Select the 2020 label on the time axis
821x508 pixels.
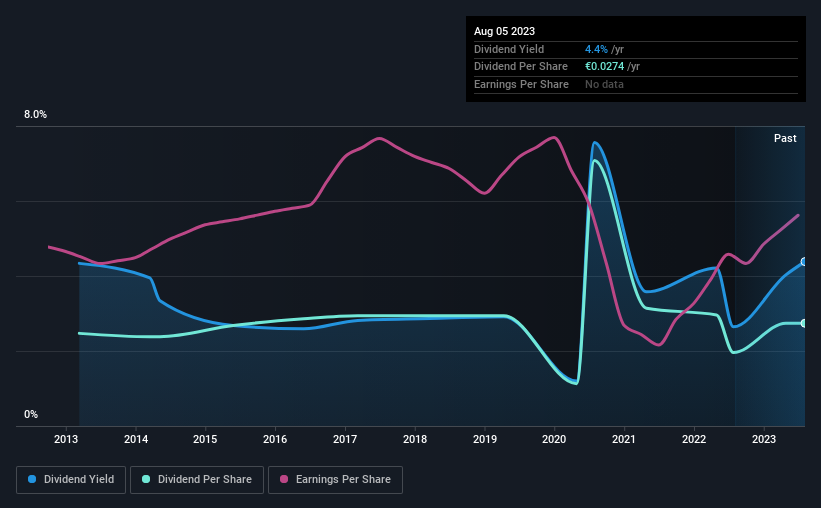554,439
